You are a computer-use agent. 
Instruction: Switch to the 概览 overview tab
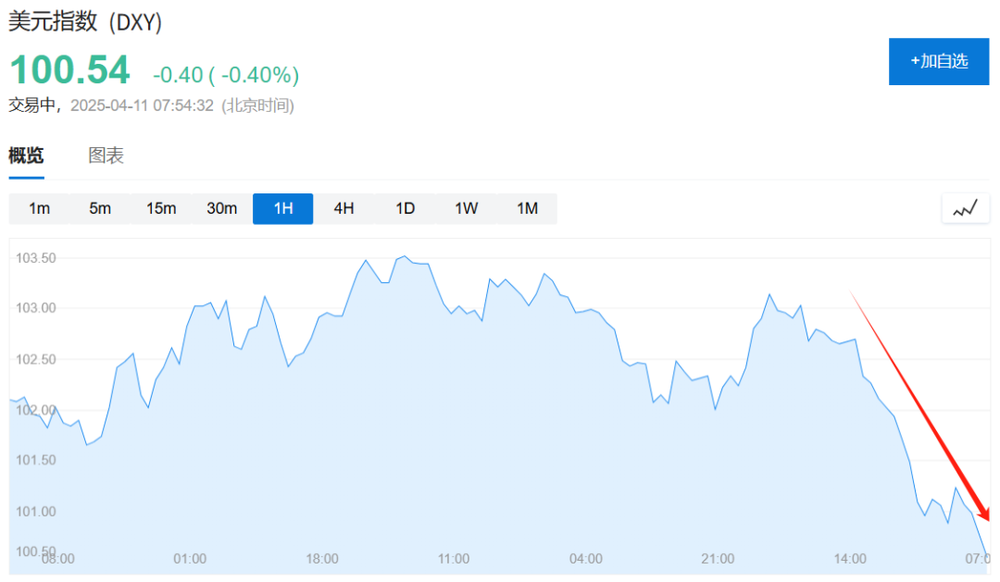click(x=27, y=156)
